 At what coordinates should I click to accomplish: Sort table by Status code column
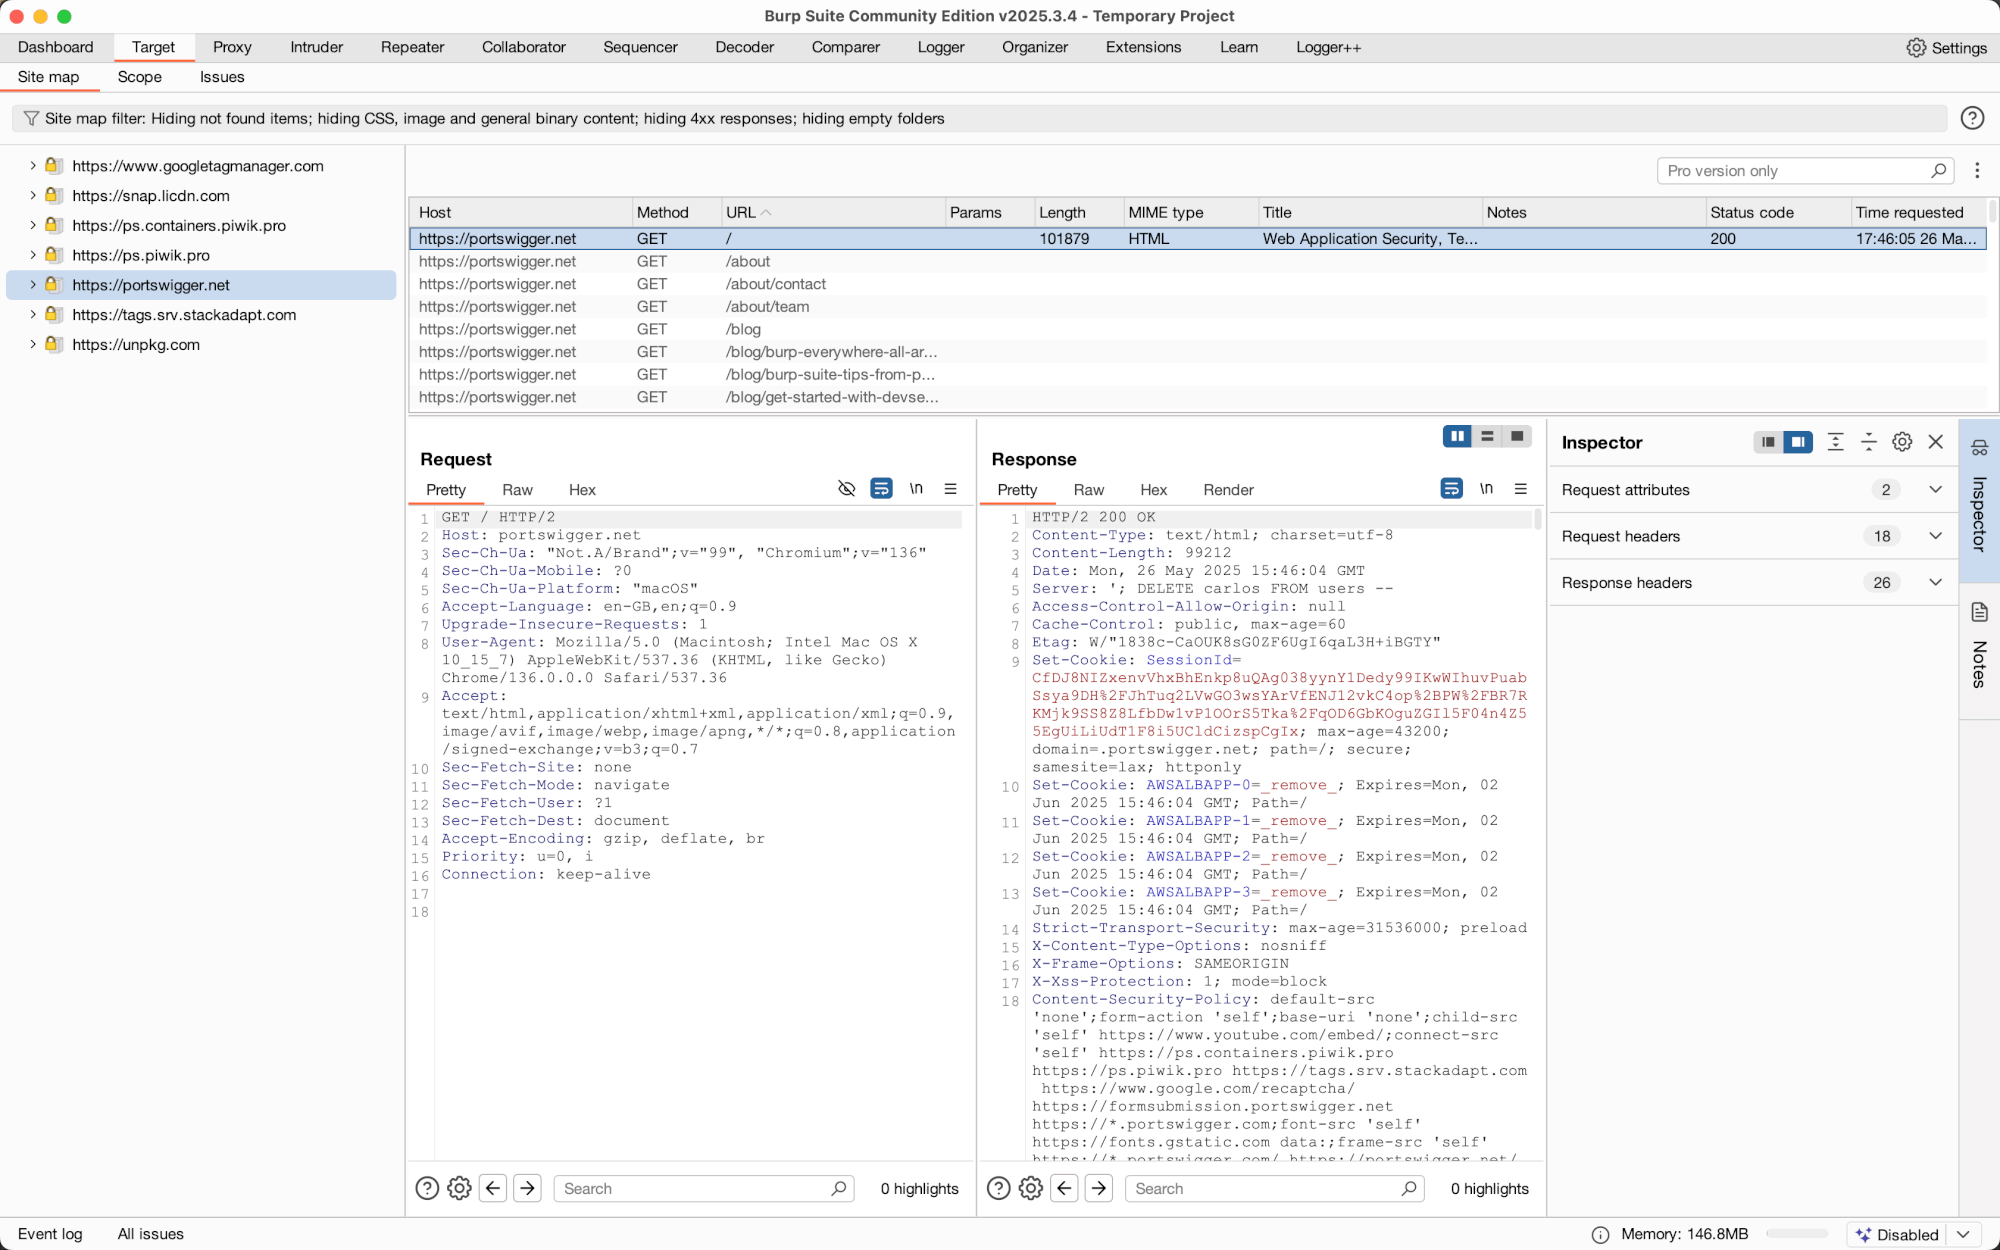pyautogui.click(x=1778, y=212)
